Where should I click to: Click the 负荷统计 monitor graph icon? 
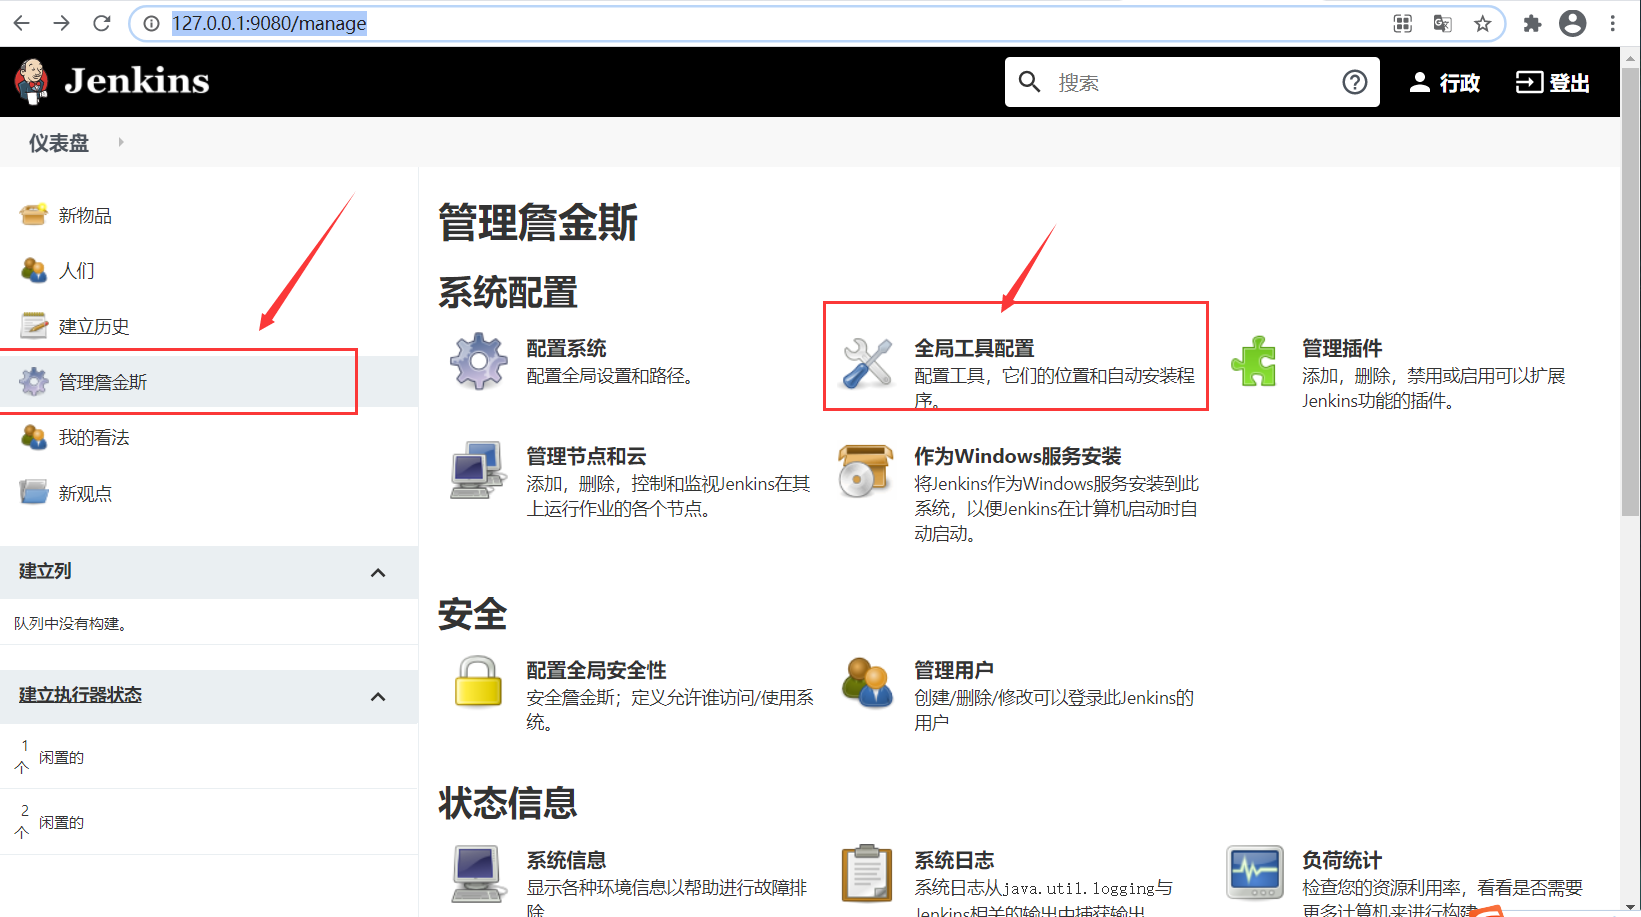click(1255, 873)
